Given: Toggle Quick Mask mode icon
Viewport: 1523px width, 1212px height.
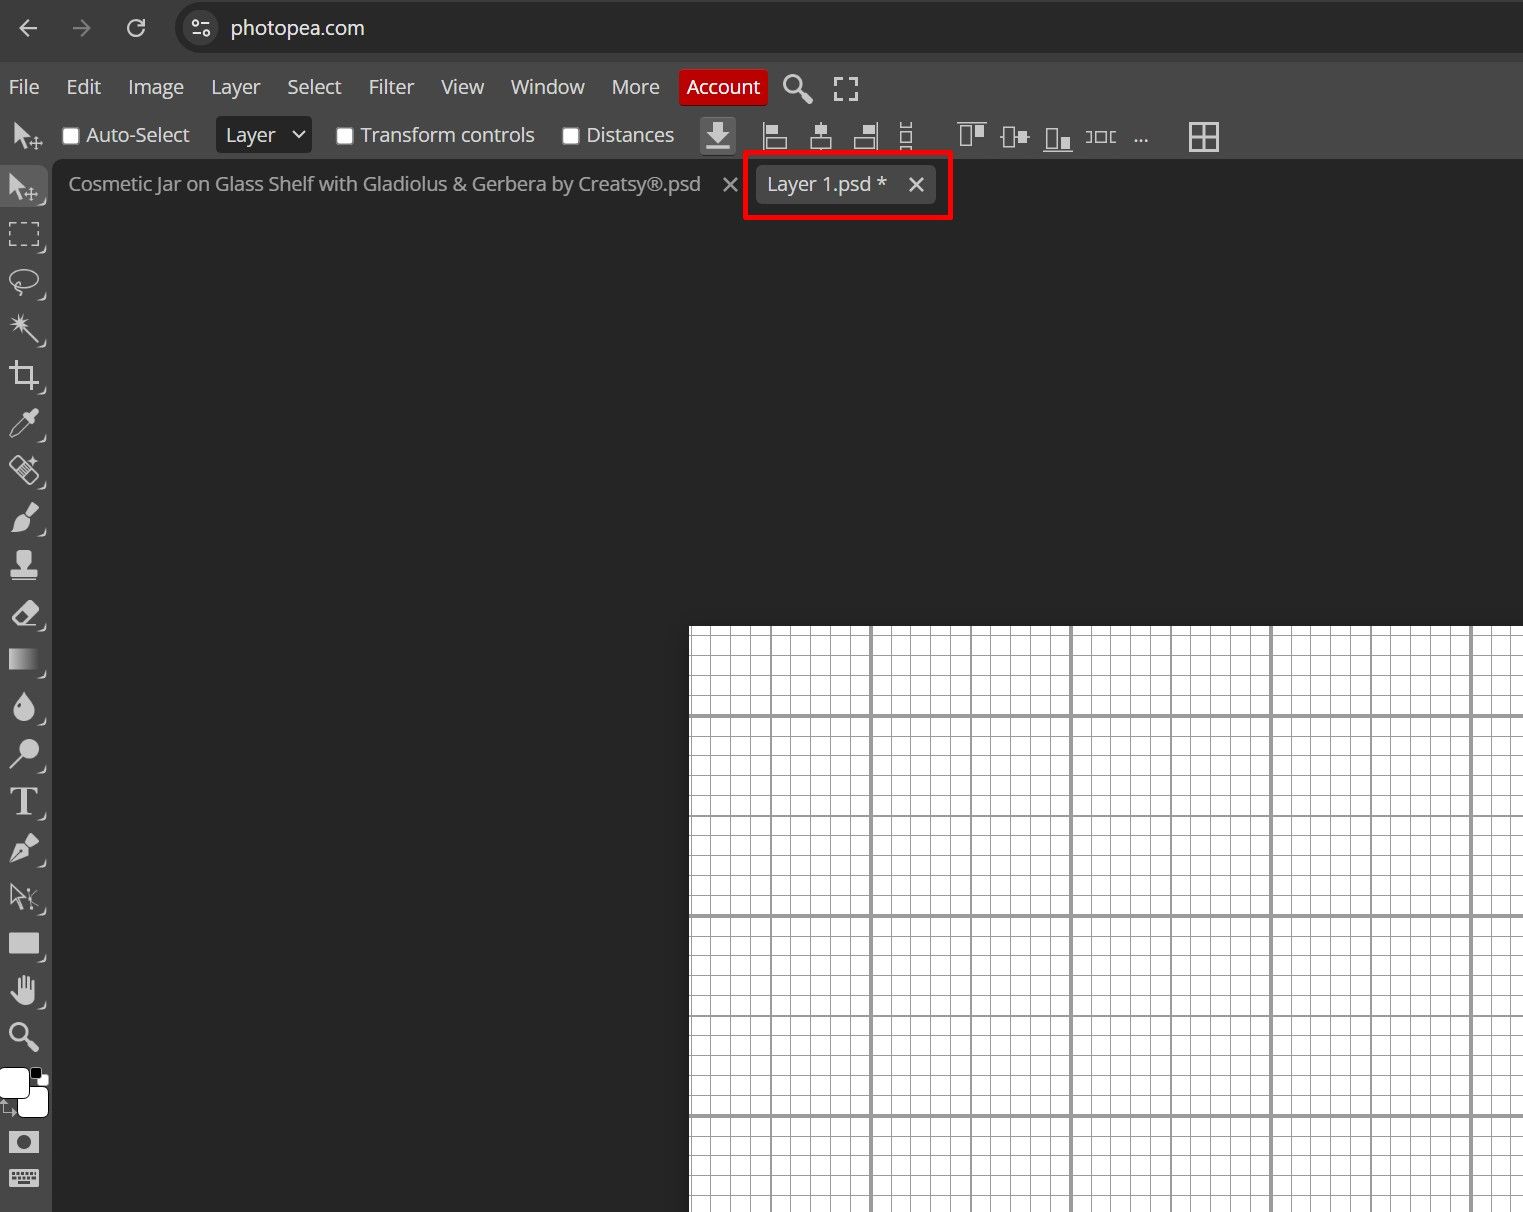Looking at the screenshot, I should coord(24,1142).
